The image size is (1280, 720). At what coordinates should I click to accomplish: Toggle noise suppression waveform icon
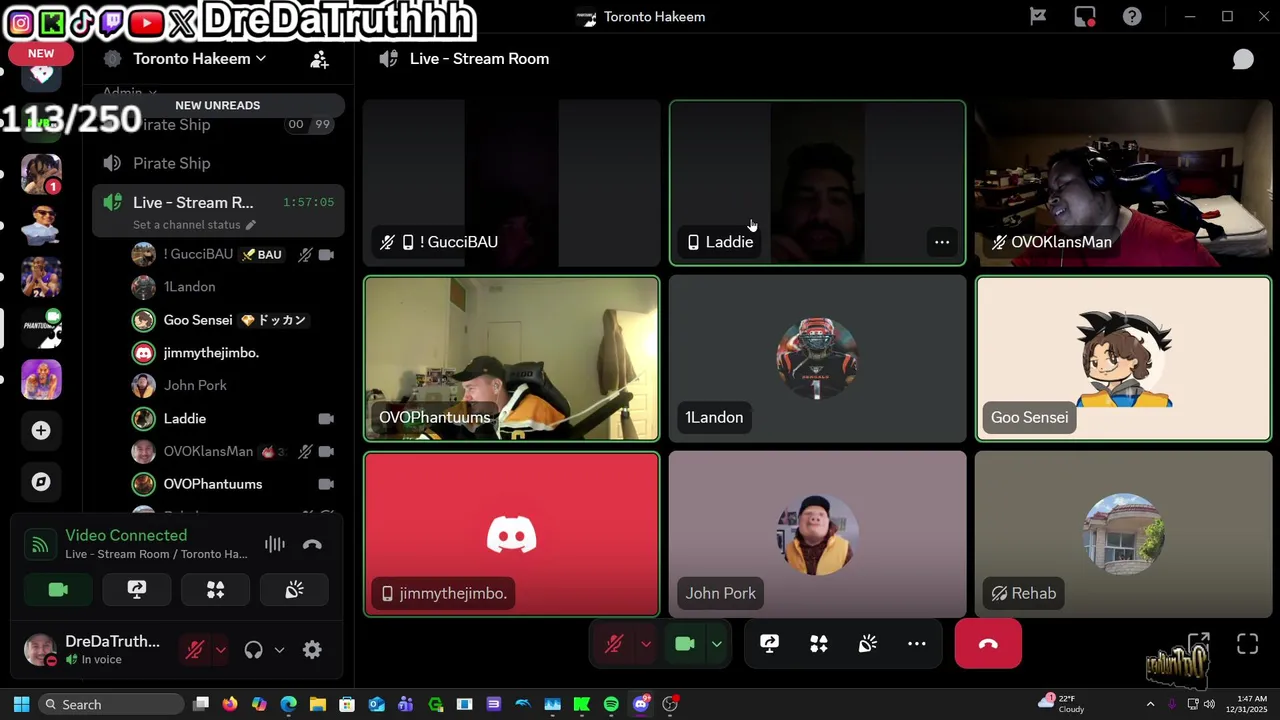click(x=275, y=544)
